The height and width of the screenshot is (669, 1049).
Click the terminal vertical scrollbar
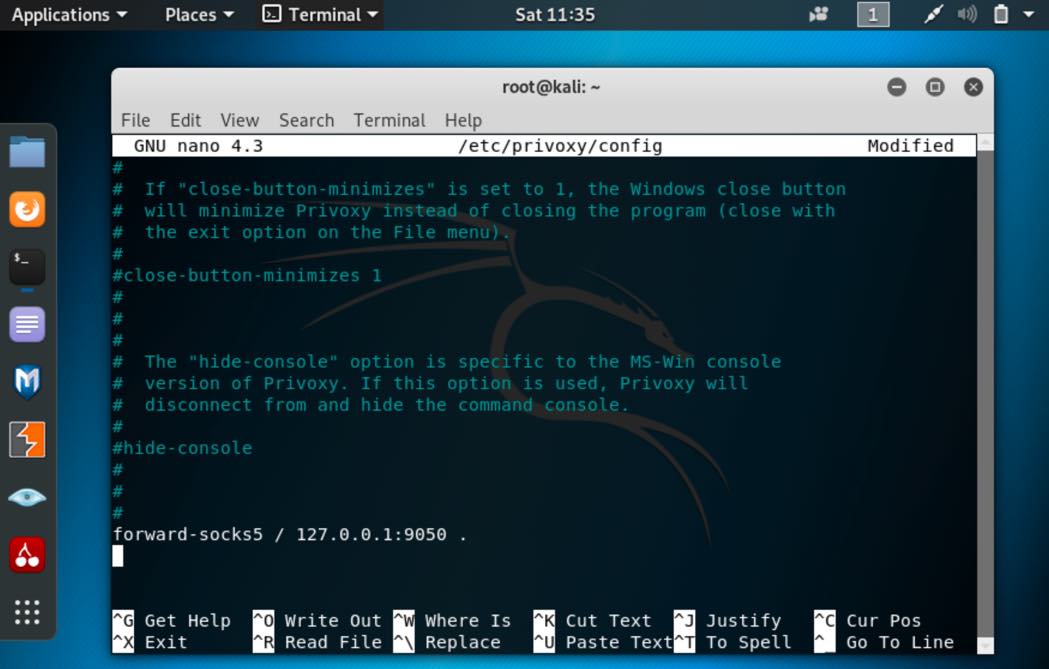coord(985,390)
